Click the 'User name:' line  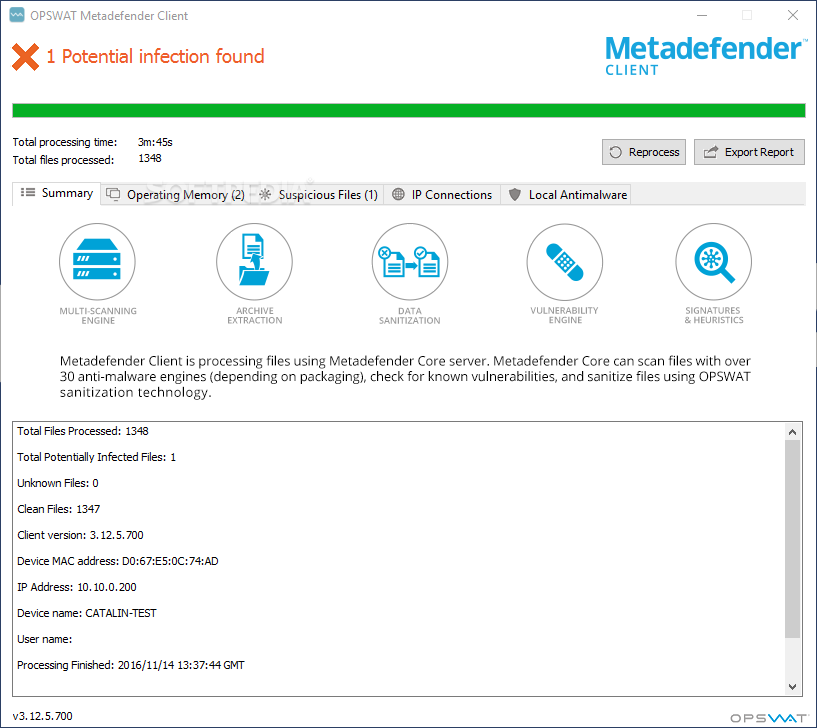(45, 639)
